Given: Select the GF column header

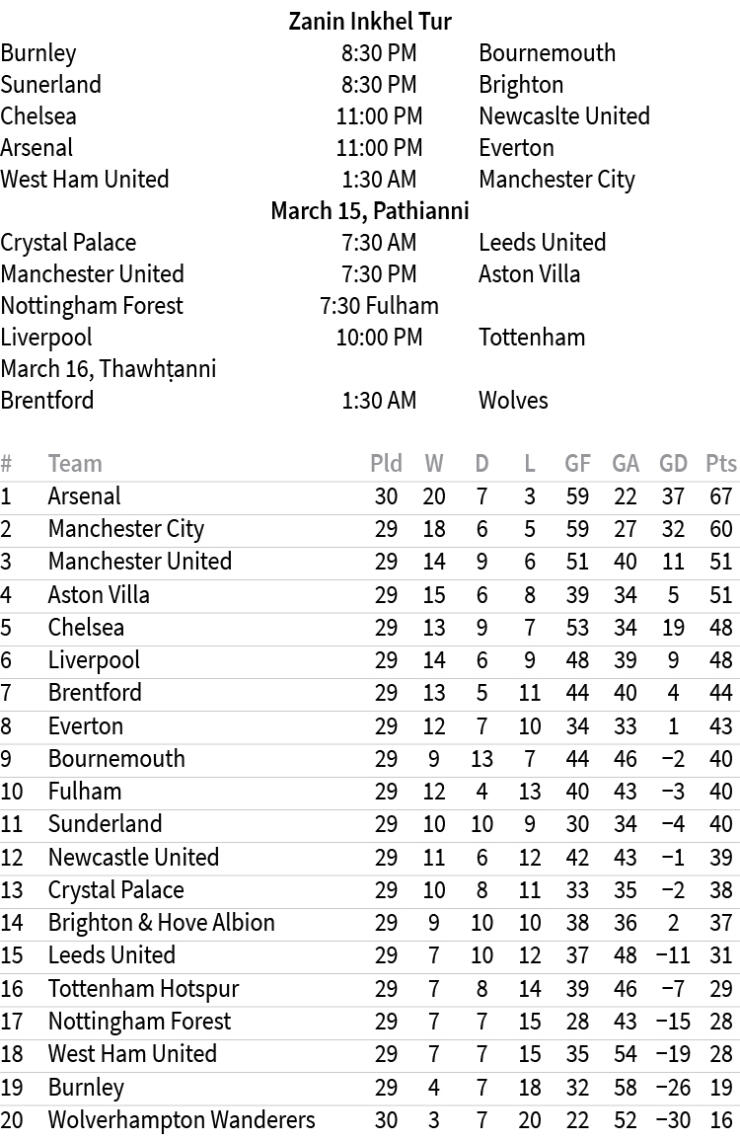Looking at the screenshot, I should (x=577, y=464).
